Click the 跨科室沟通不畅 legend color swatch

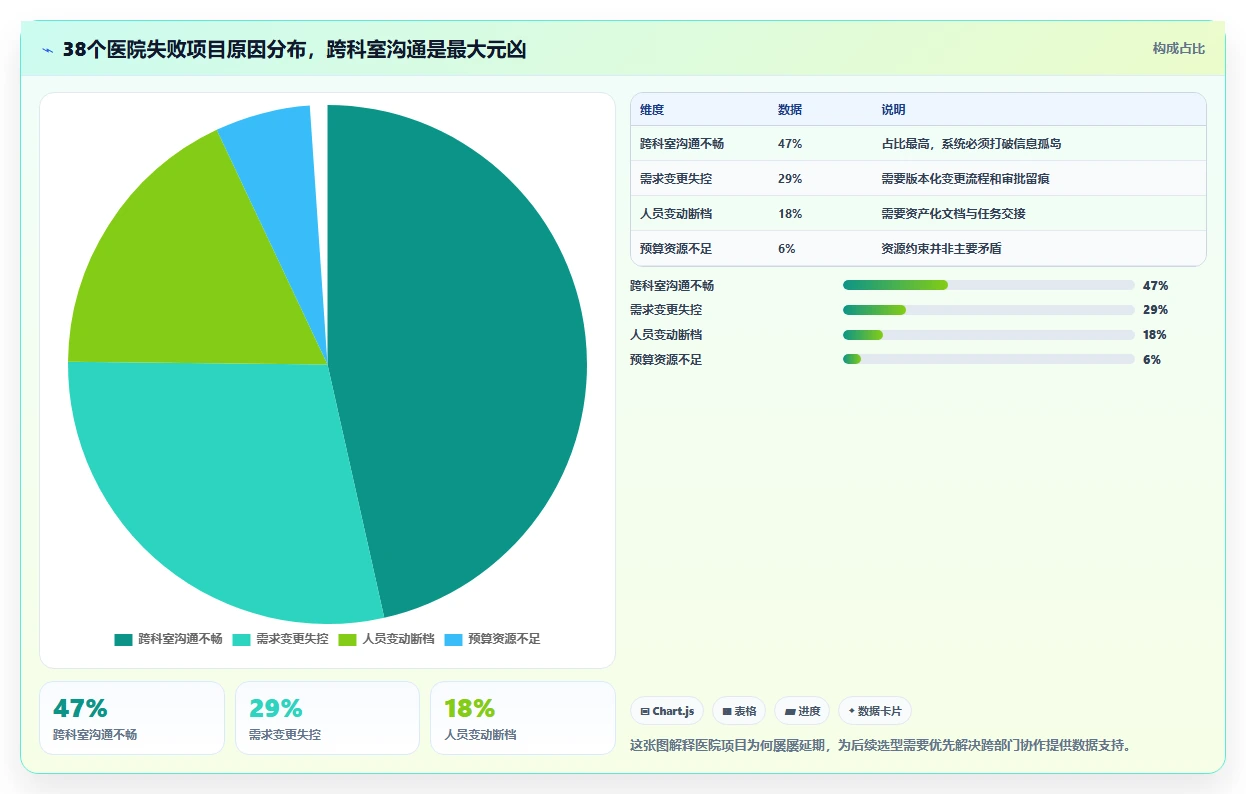click(x=123, y=639)
